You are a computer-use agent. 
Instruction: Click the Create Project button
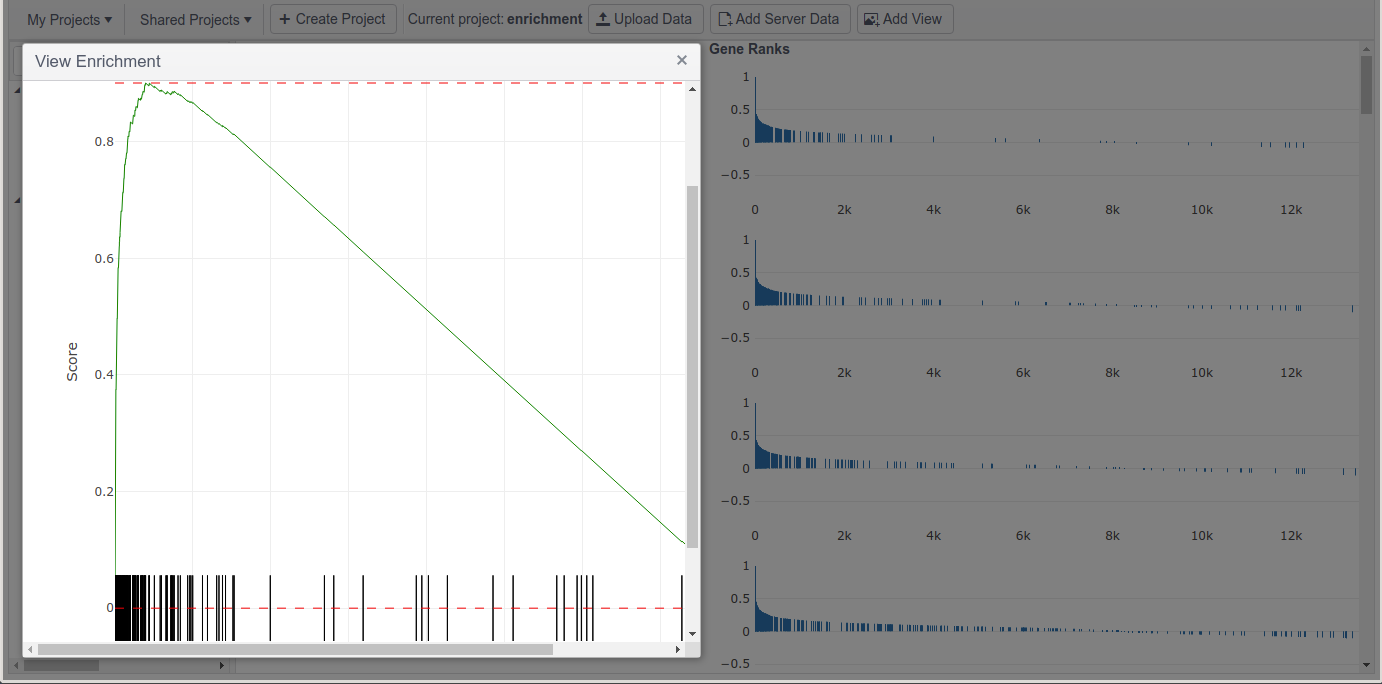333,18
